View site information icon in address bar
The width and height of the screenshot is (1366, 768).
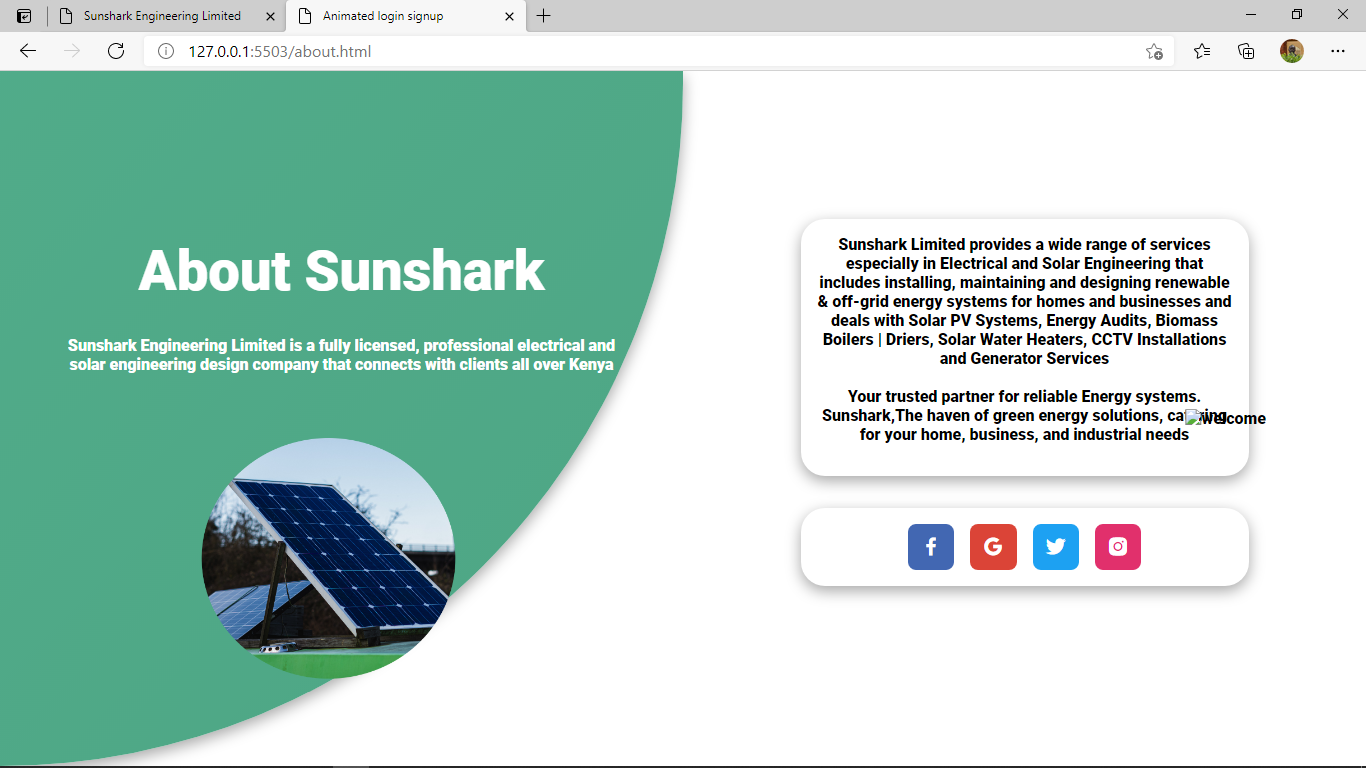(x=166, y=51)
